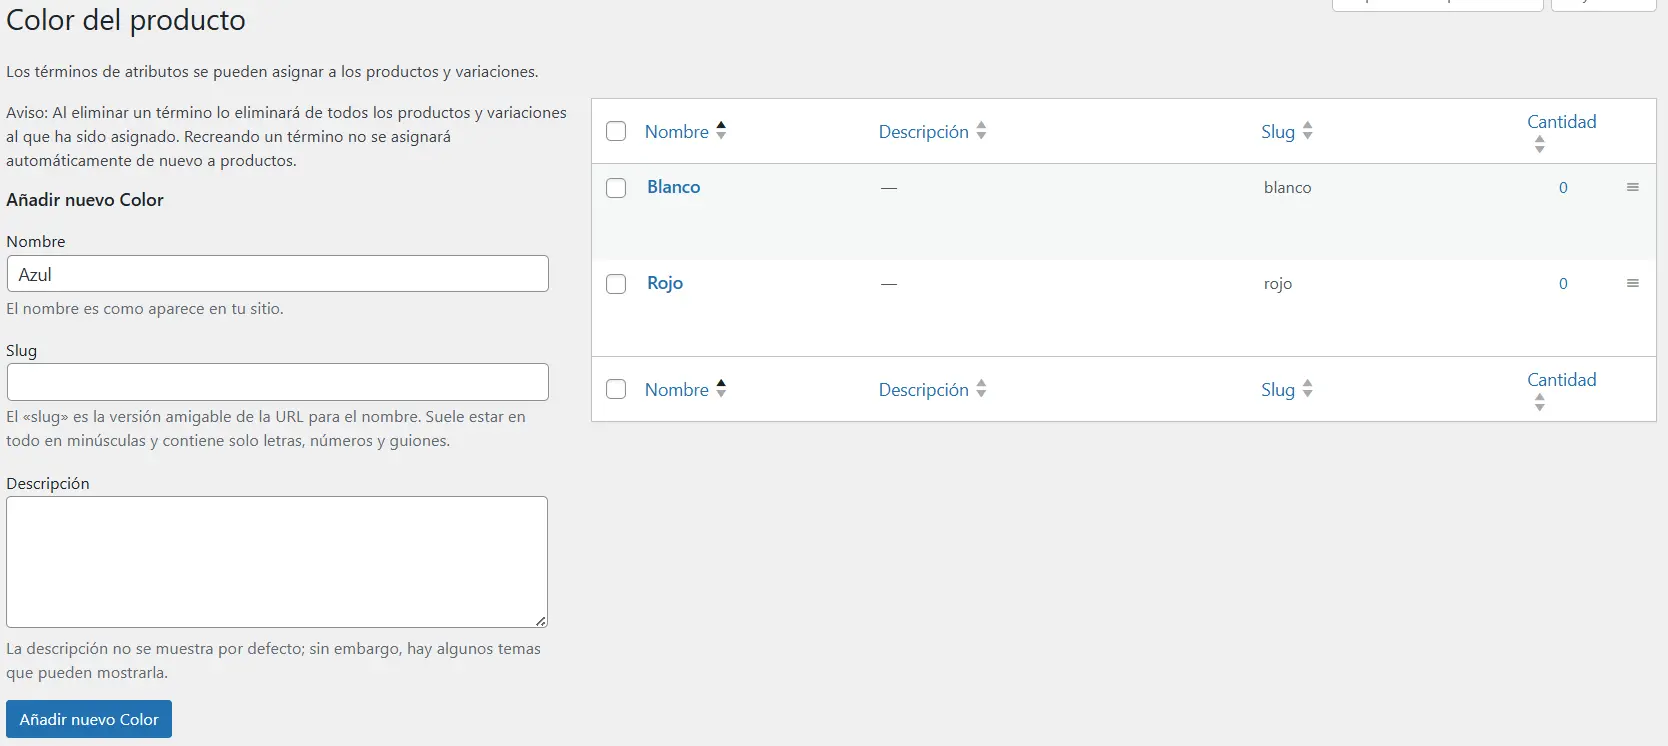Check the Blanco term checkbox
The image size is (1668, 746).
616,188
